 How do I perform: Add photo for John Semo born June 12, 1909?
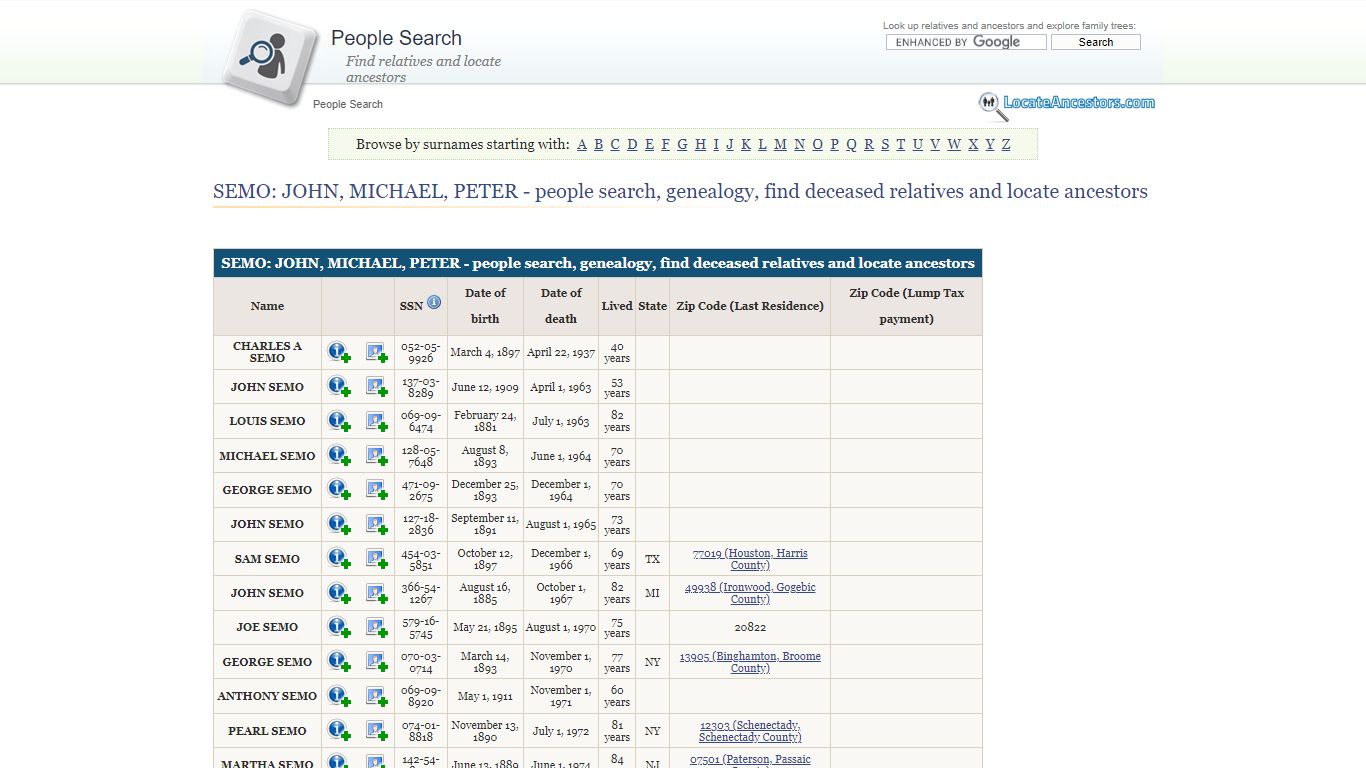[377, 387]
